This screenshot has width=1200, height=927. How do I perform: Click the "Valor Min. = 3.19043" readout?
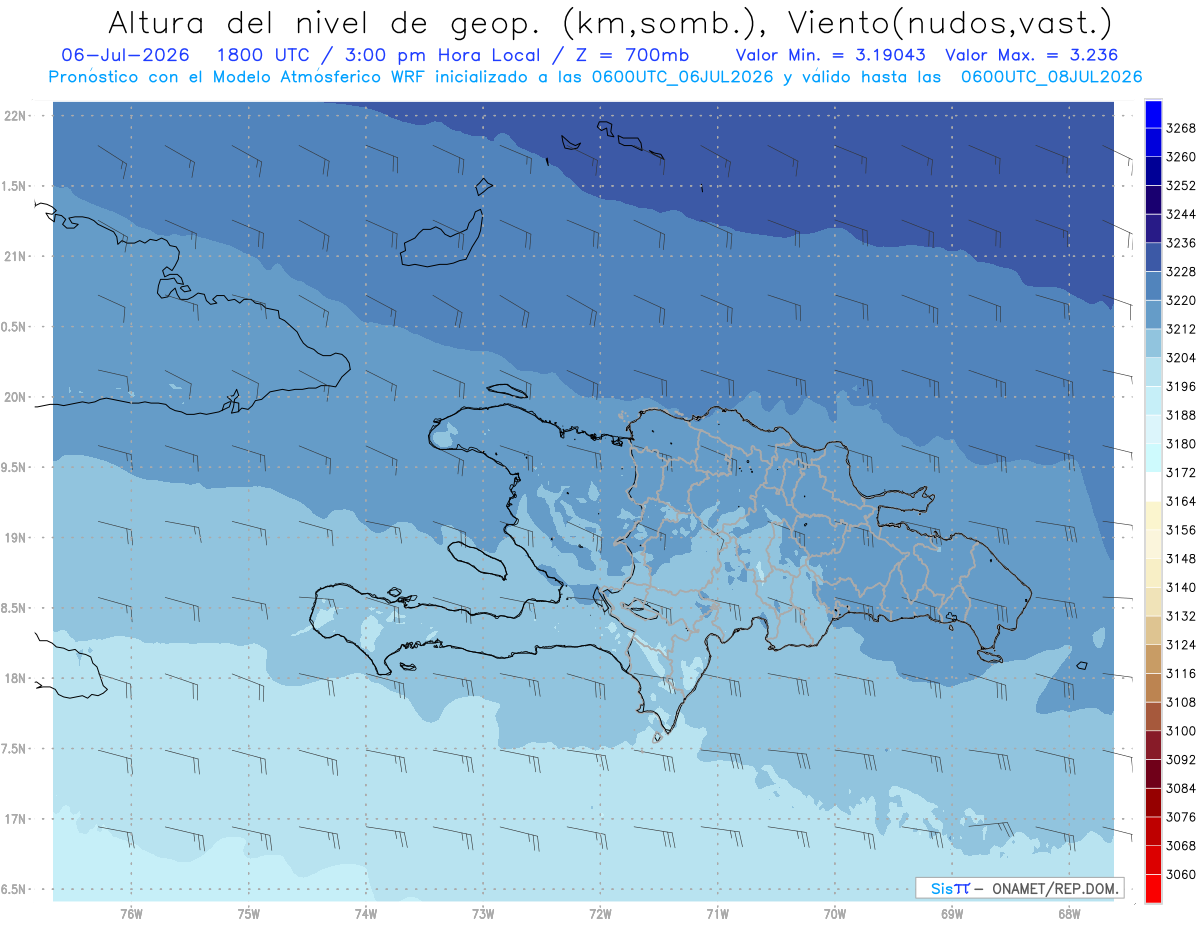pos(830,55)
